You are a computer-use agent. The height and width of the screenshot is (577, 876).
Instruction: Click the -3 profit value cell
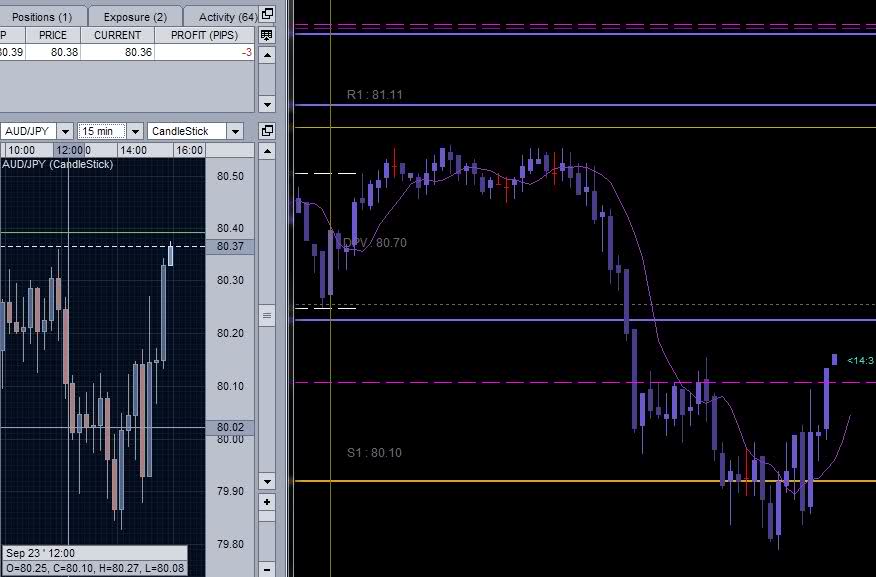click(x=204, y=52)
